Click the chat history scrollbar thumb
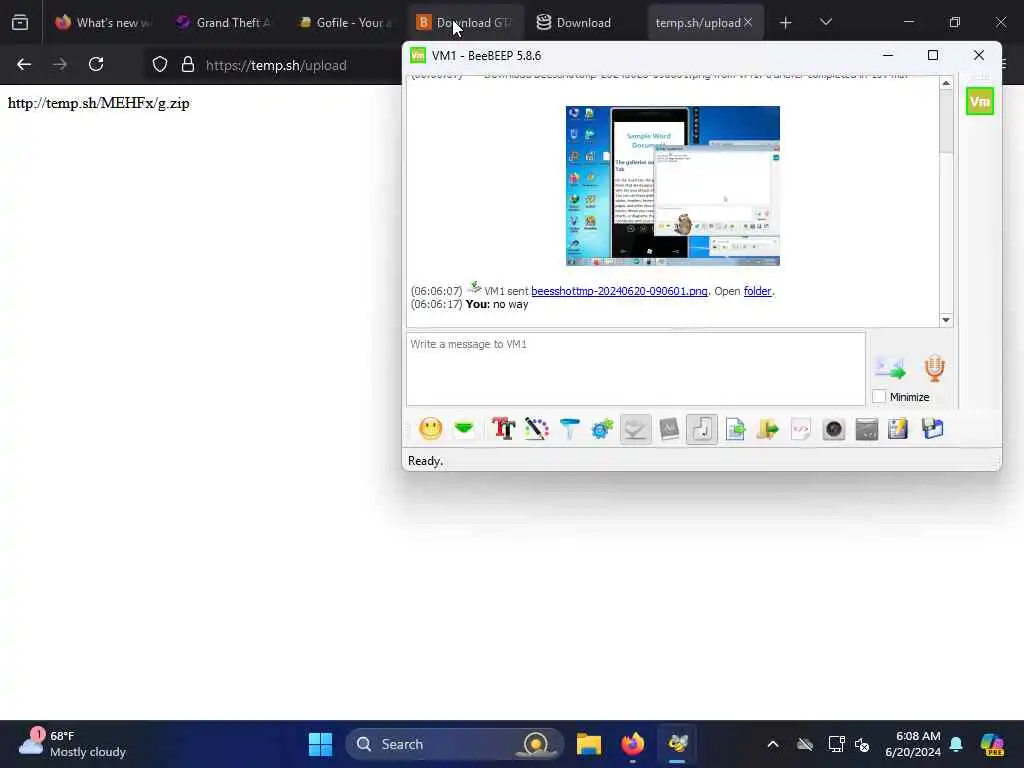 point(946,121)
